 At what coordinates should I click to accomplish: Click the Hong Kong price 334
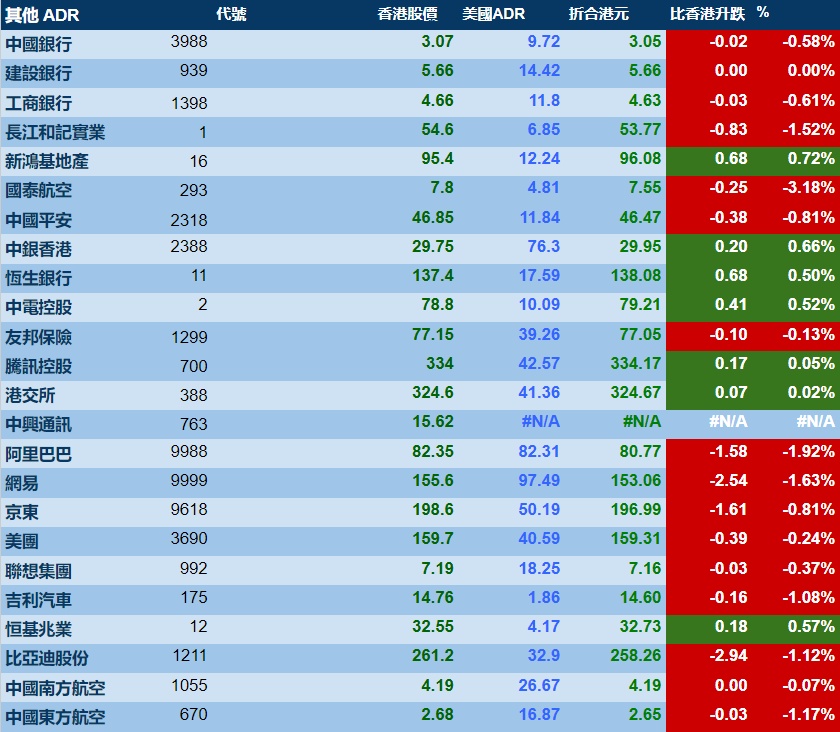click(x=439, y=363)
